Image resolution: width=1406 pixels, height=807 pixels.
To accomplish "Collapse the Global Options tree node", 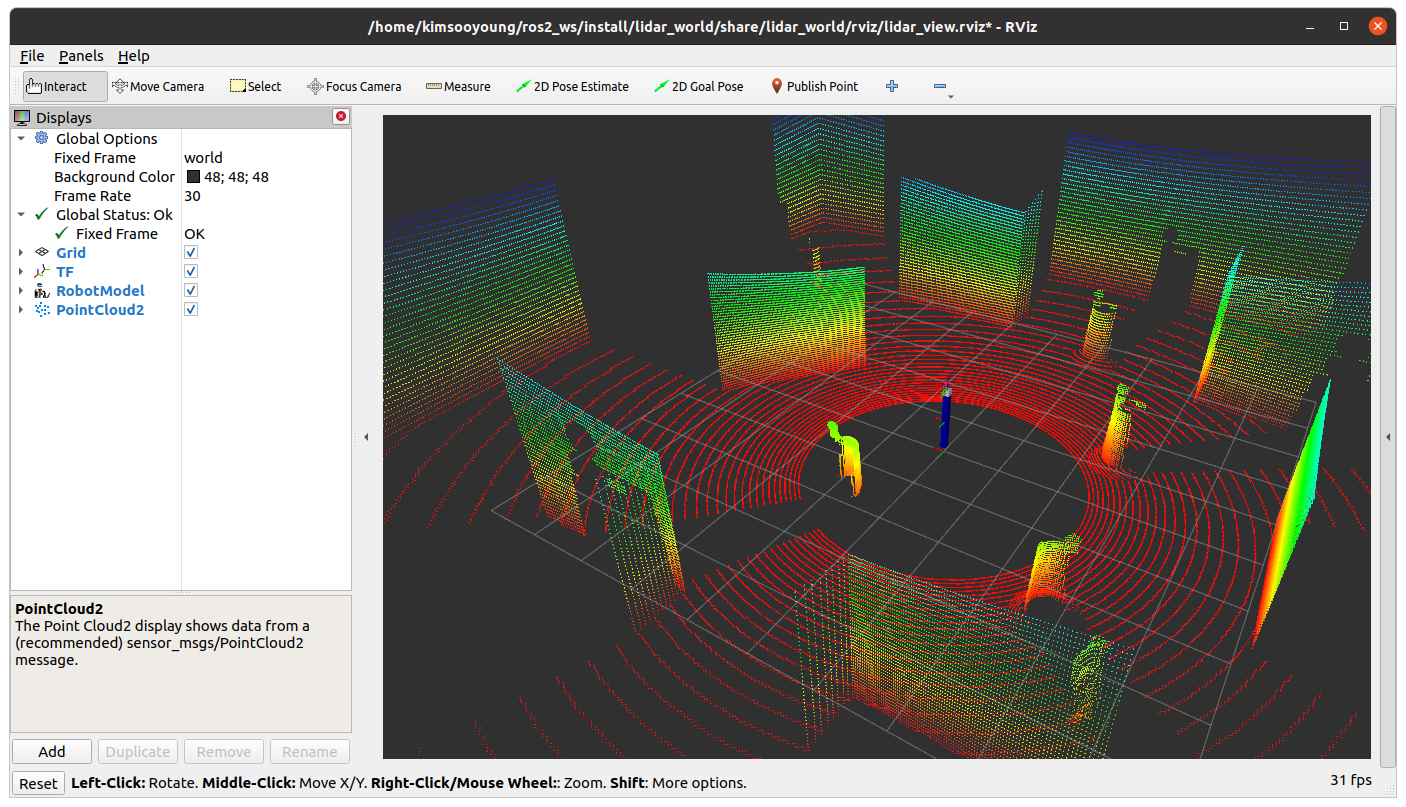I will 21,139.
